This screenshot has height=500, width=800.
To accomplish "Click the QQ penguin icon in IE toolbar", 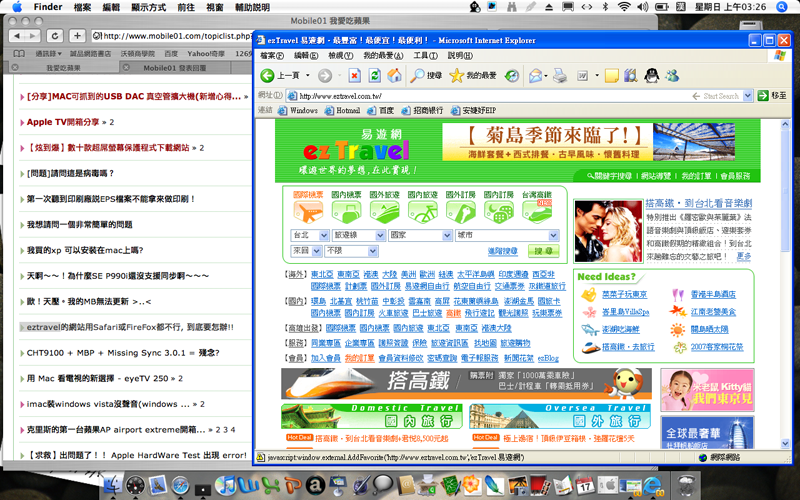I will pos(651,76).
